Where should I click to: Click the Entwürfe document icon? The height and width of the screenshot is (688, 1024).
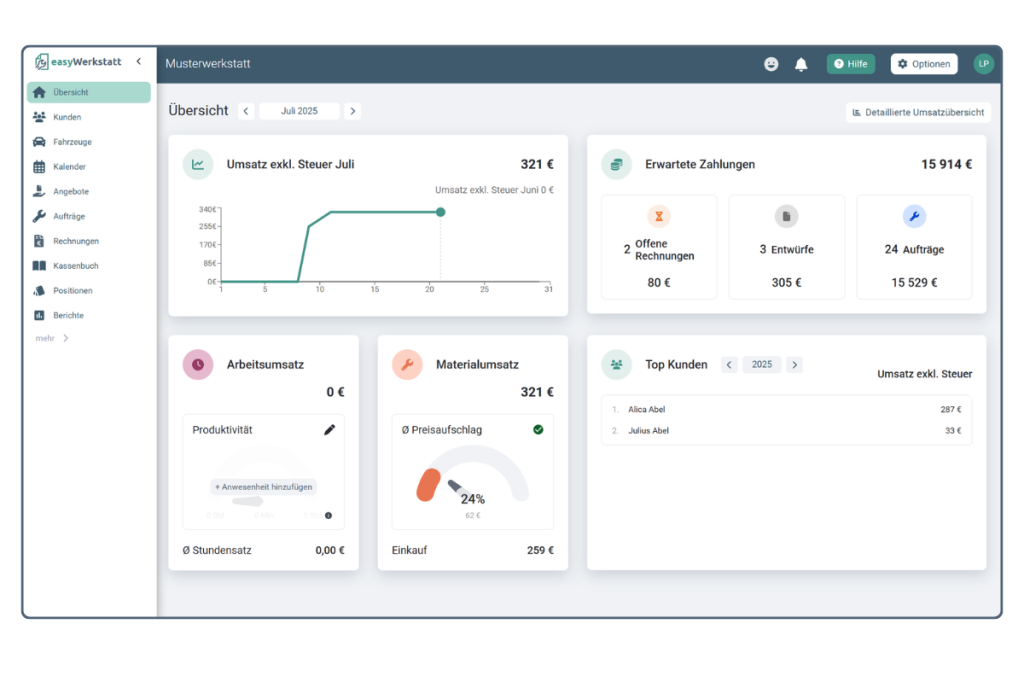[786, 216]
